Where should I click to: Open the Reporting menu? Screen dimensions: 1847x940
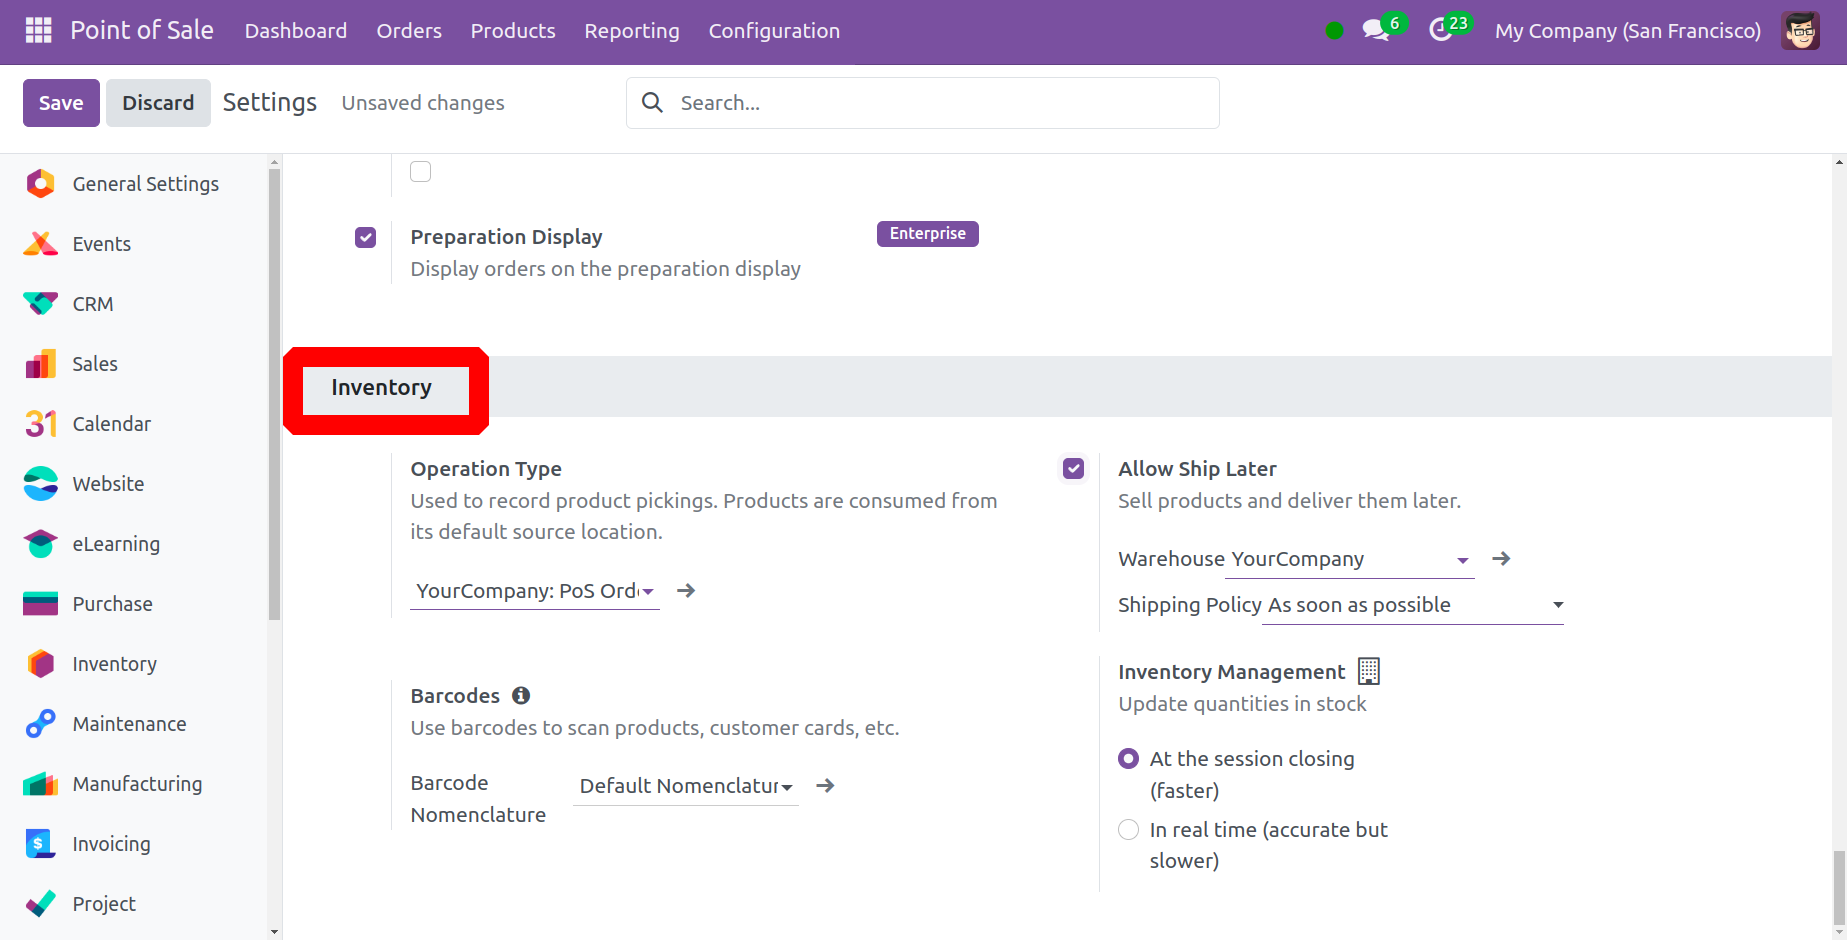[x=631, y=31]
